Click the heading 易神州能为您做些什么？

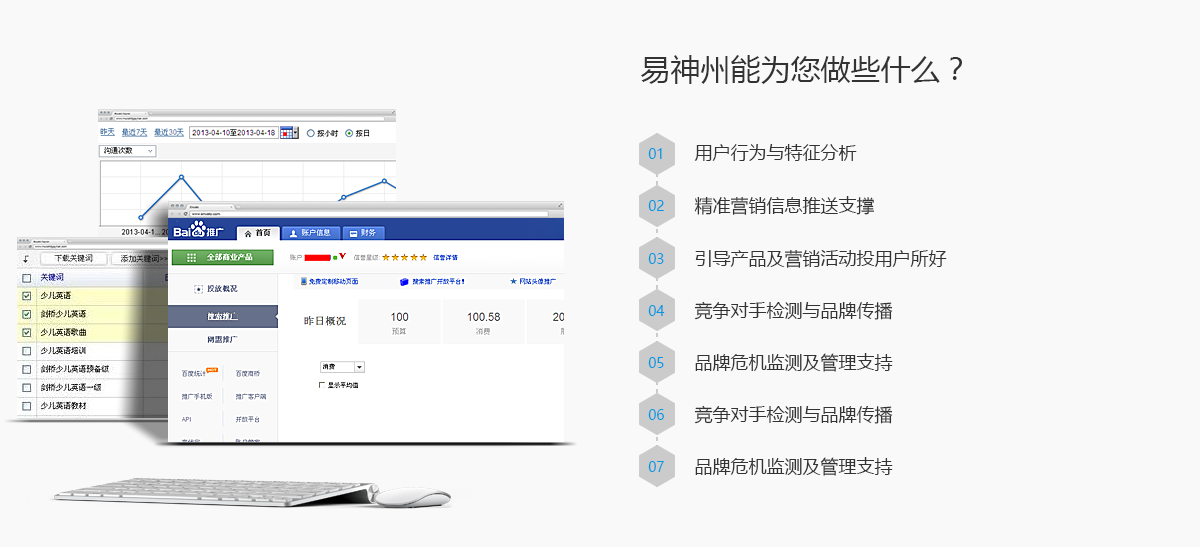[802, 71]
